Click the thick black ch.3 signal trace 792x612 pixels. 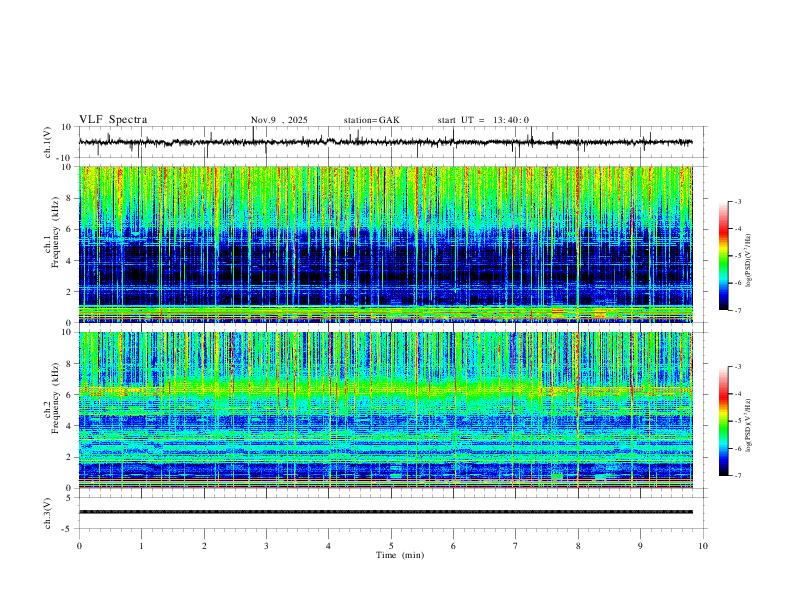click(385, 512)
